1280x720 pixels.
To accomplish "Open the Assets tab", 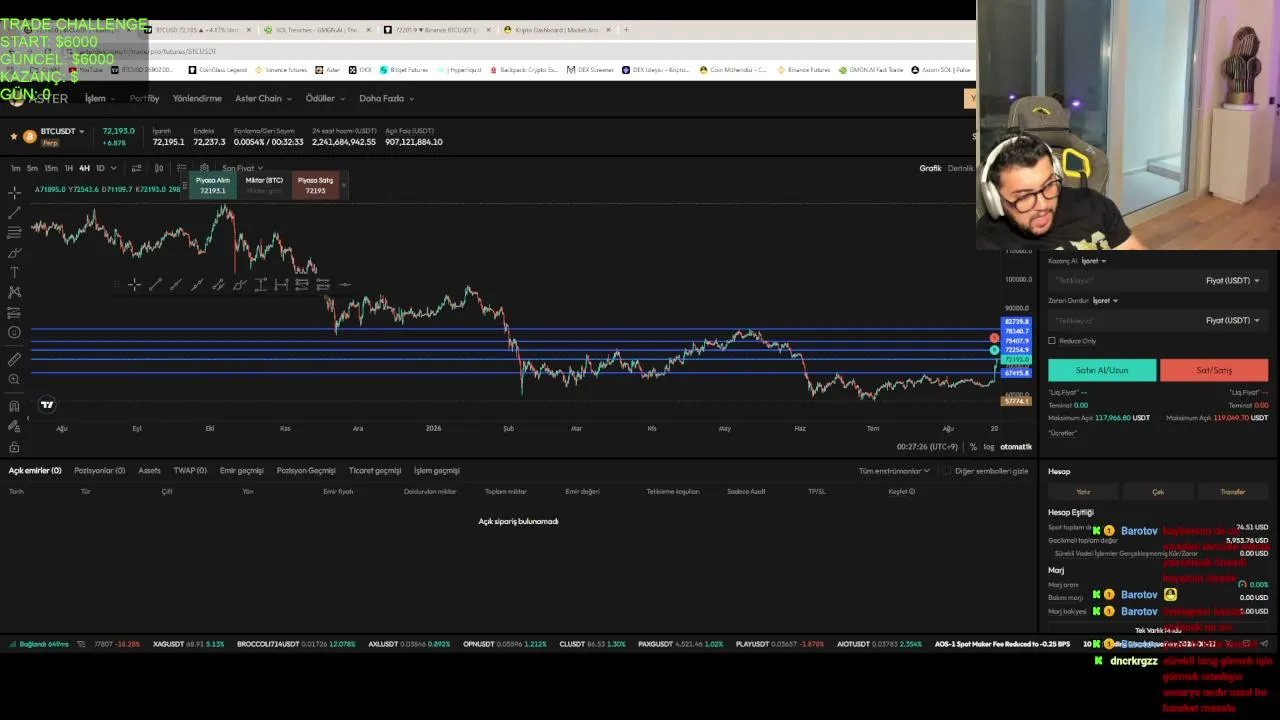I will [x=149, y=471].
